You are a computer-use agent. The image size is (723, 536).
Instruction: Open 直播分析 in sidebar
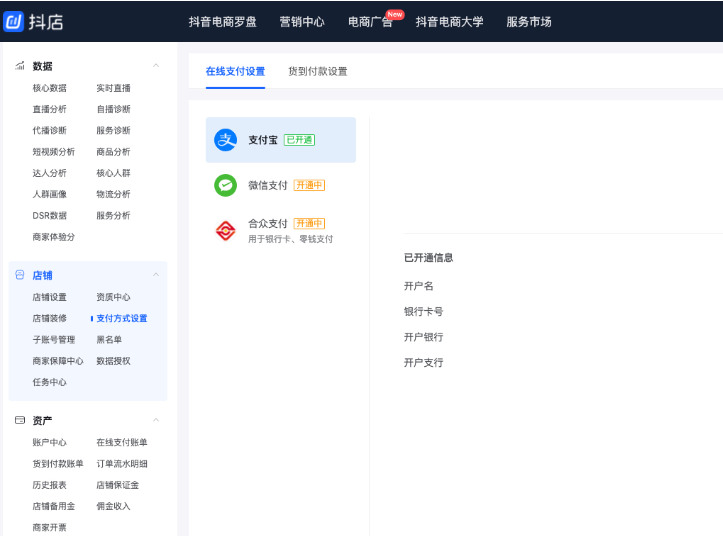point(49,109)
